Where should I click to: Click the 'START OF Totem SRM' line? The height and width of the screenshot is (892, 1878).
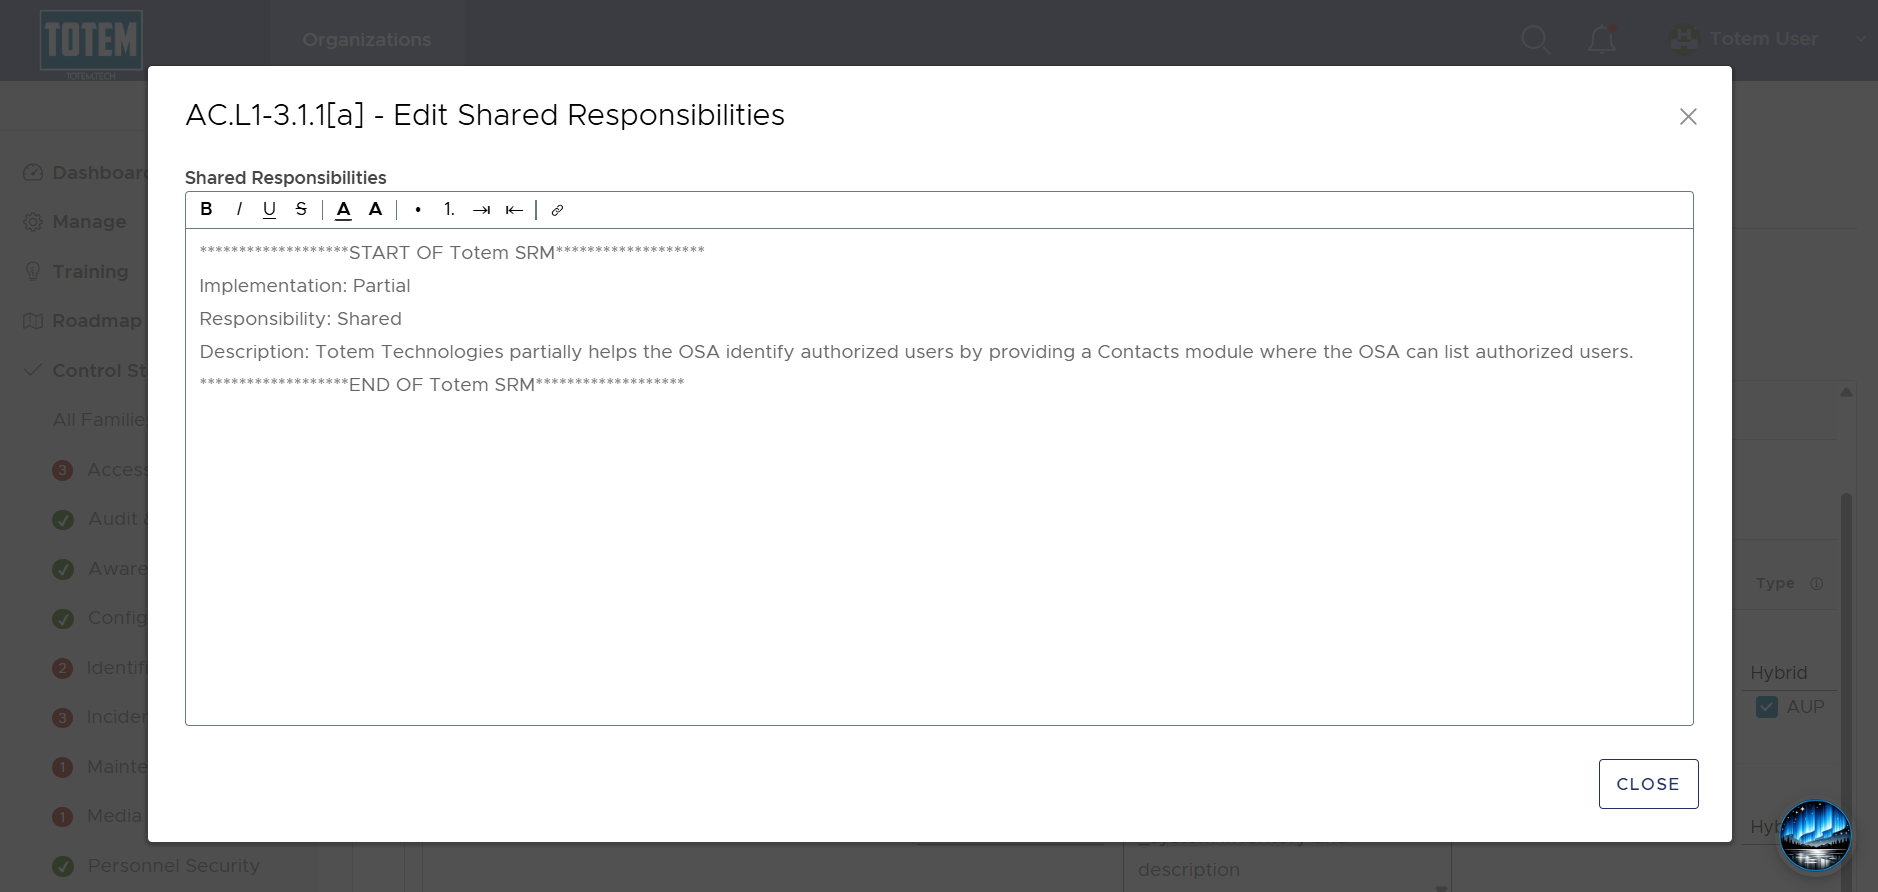[452, 253]
